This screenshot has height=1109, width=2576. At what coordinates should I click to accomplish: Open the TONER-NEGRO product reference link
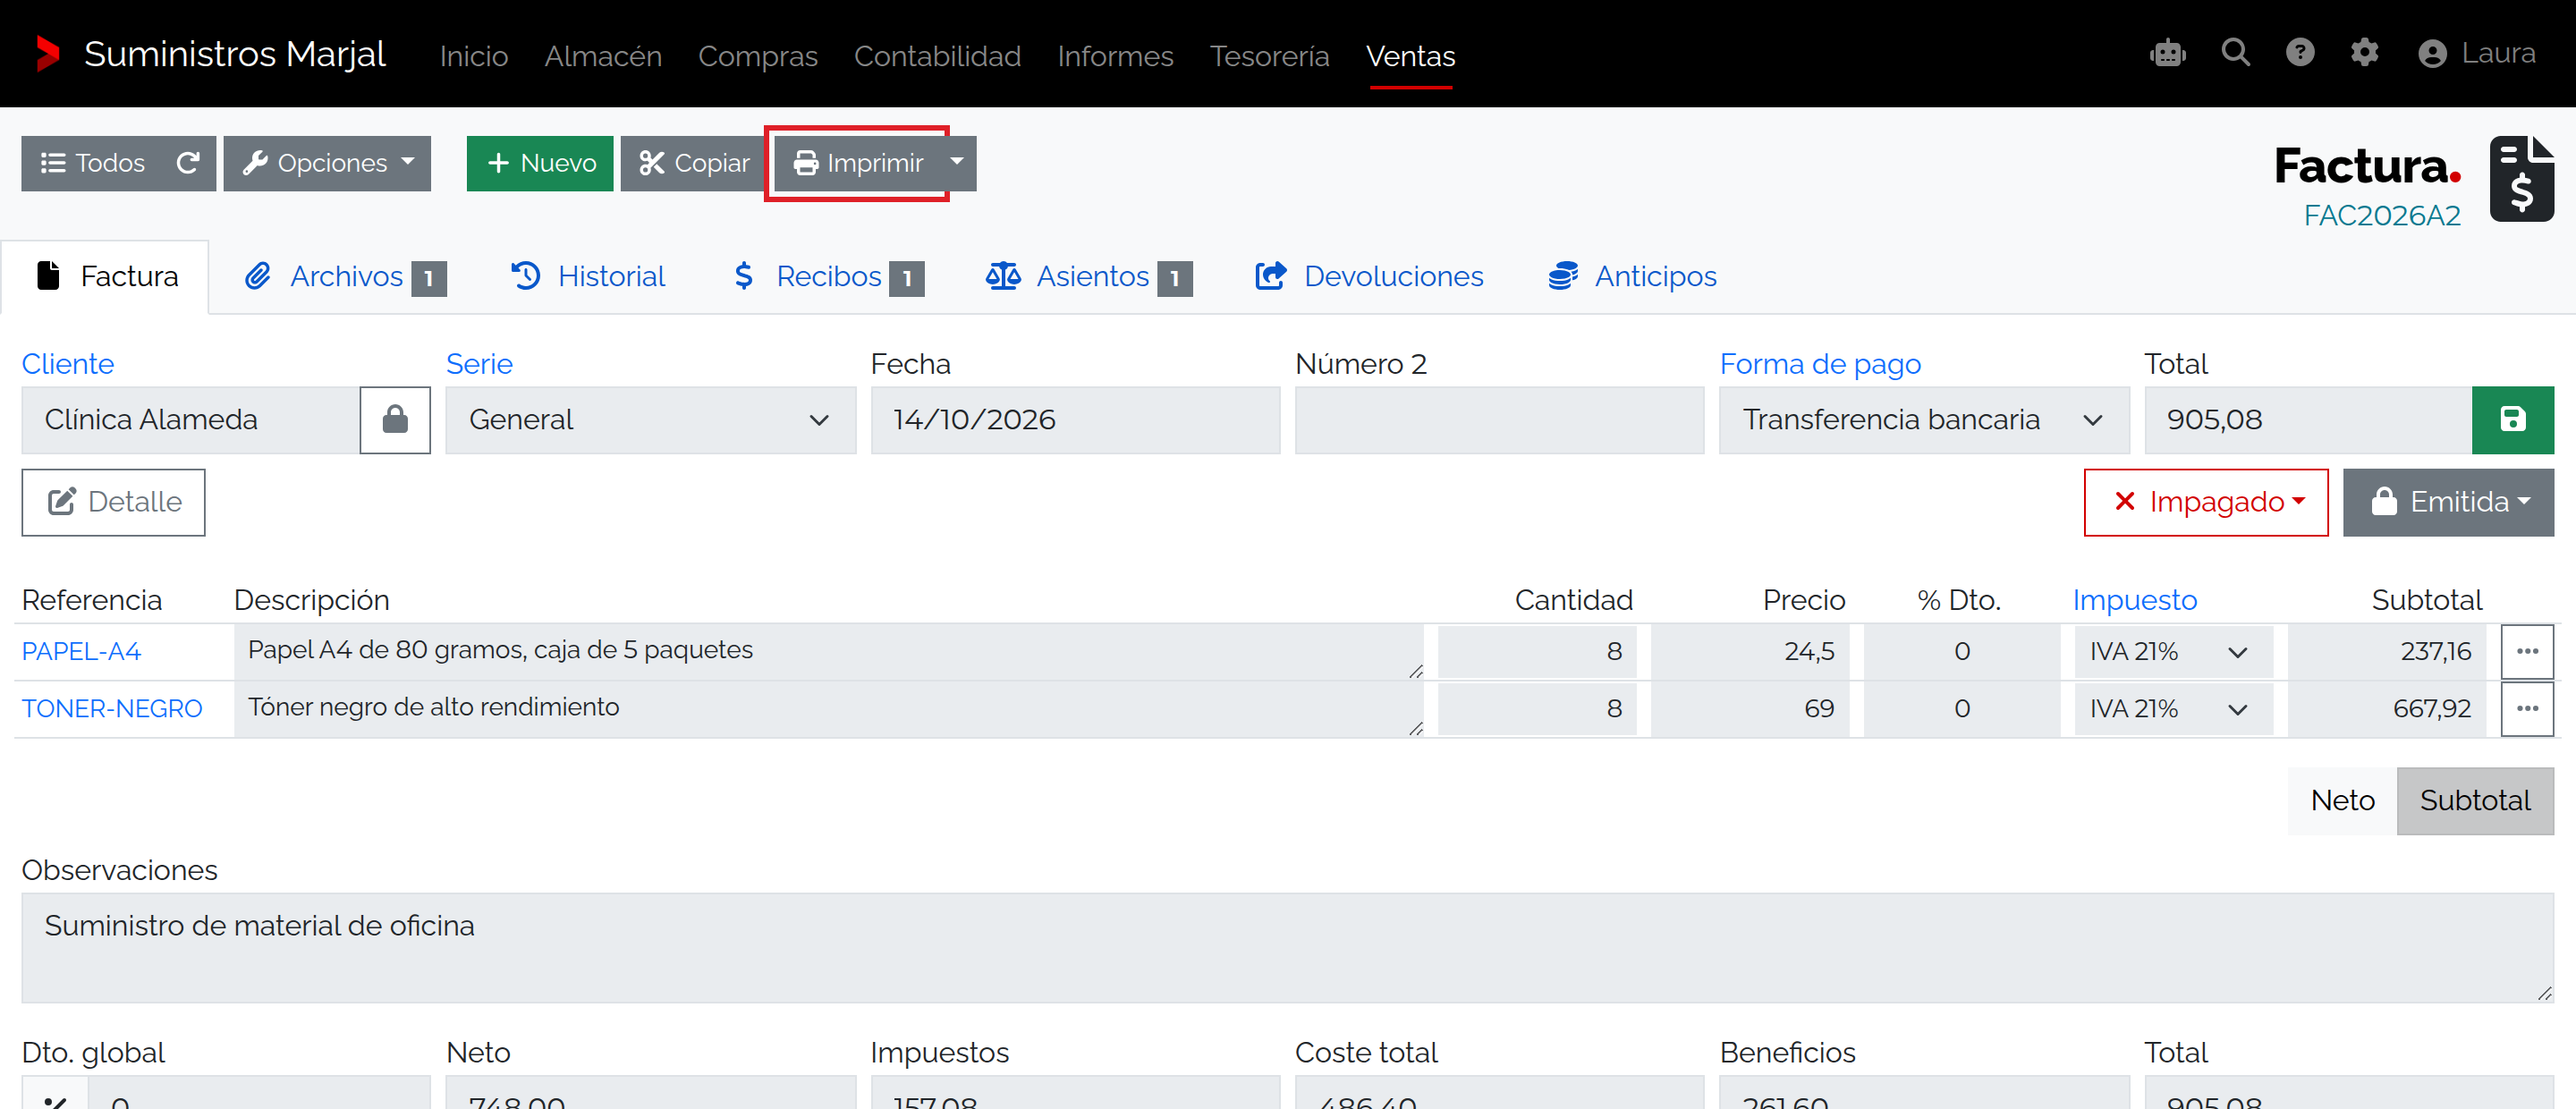click(x=112, y=709)
